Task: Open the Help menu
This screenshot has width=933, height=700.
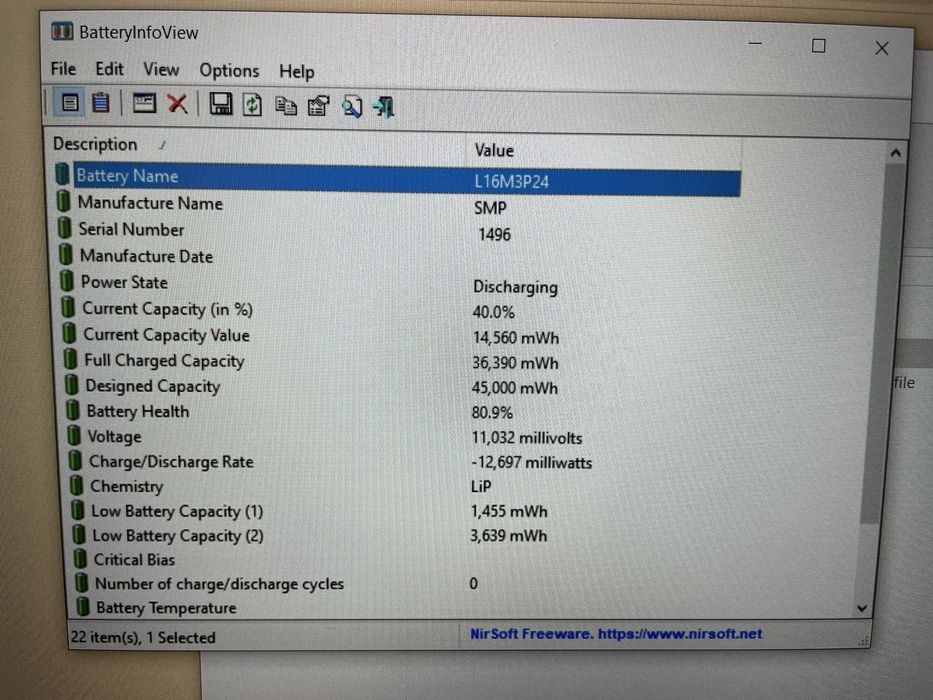Action: 296,72
